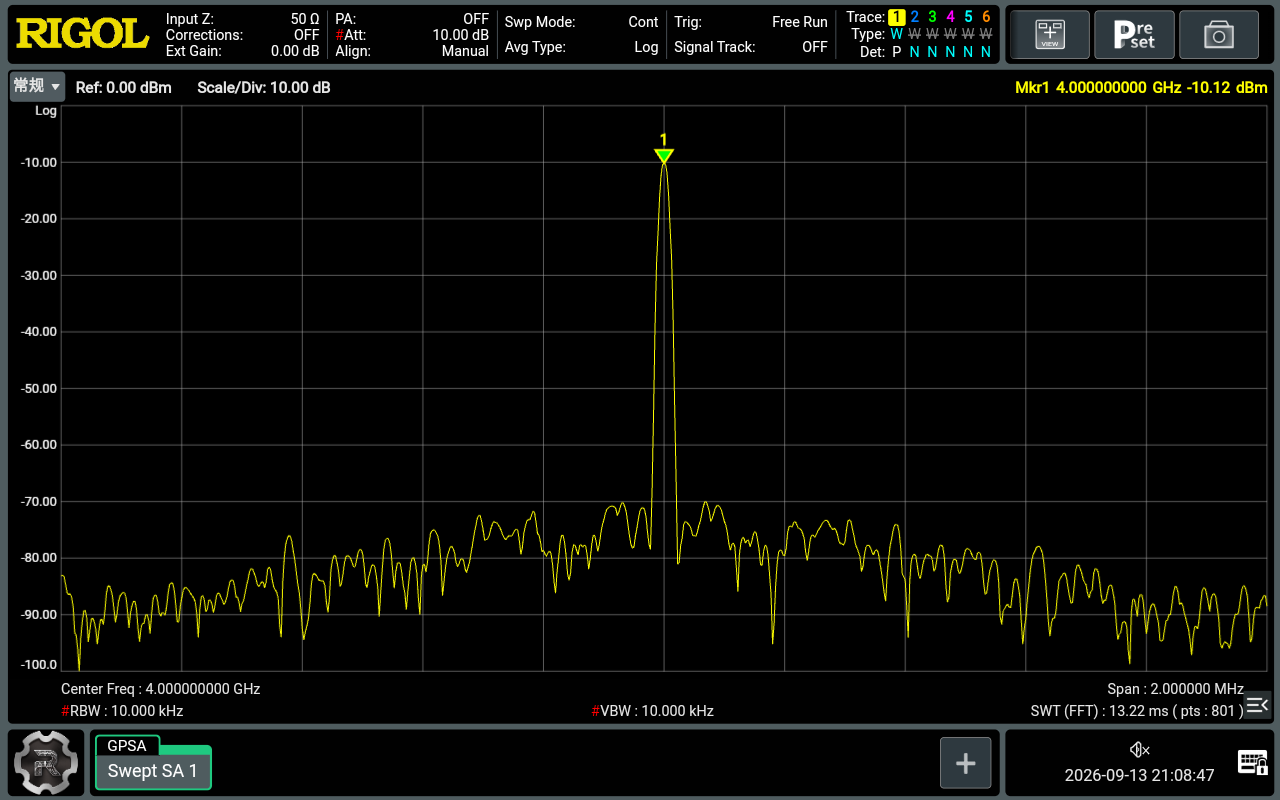Image resolution: width=1280 pixels, height=800 pixels.
Task: Open the keyboard lock icon
Action: (1252, 763)
